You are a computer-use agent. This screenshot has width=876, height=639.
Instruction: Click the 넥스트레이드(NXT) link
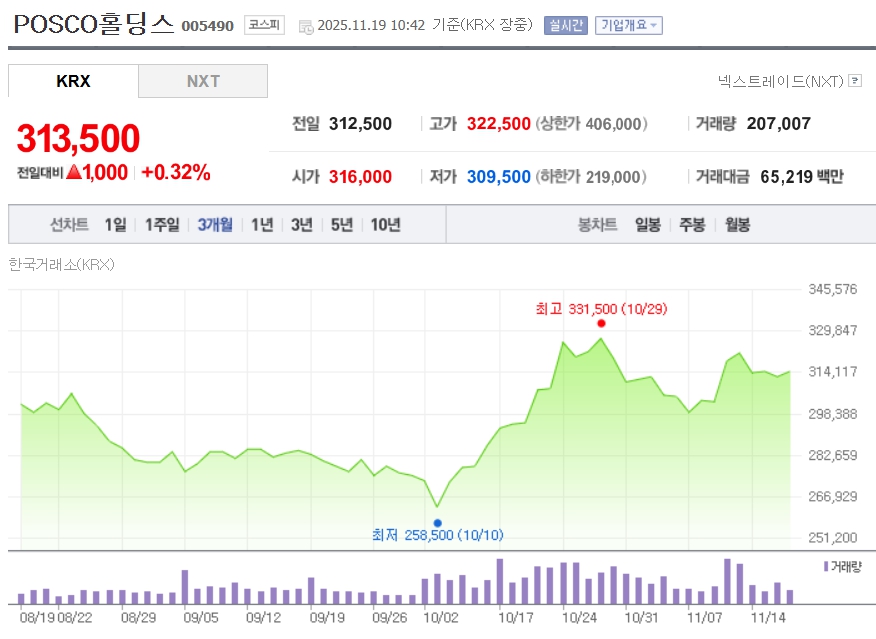781,81
